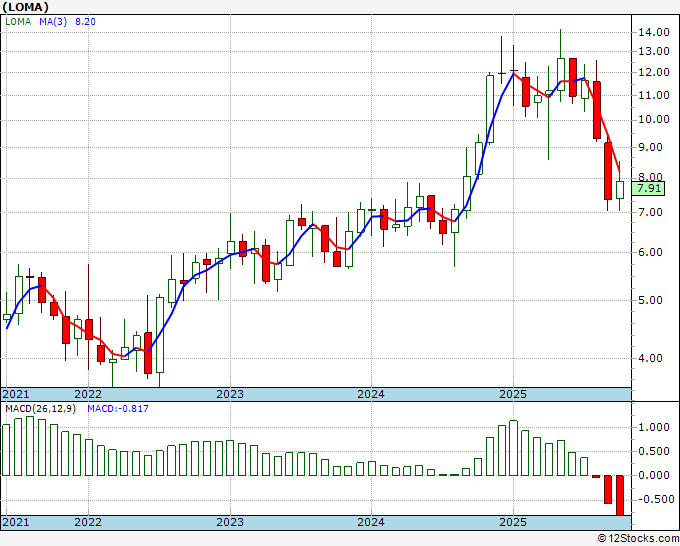Click the 12.00 price axis label
Screen dimensions: 680x546
click(654, 72)
